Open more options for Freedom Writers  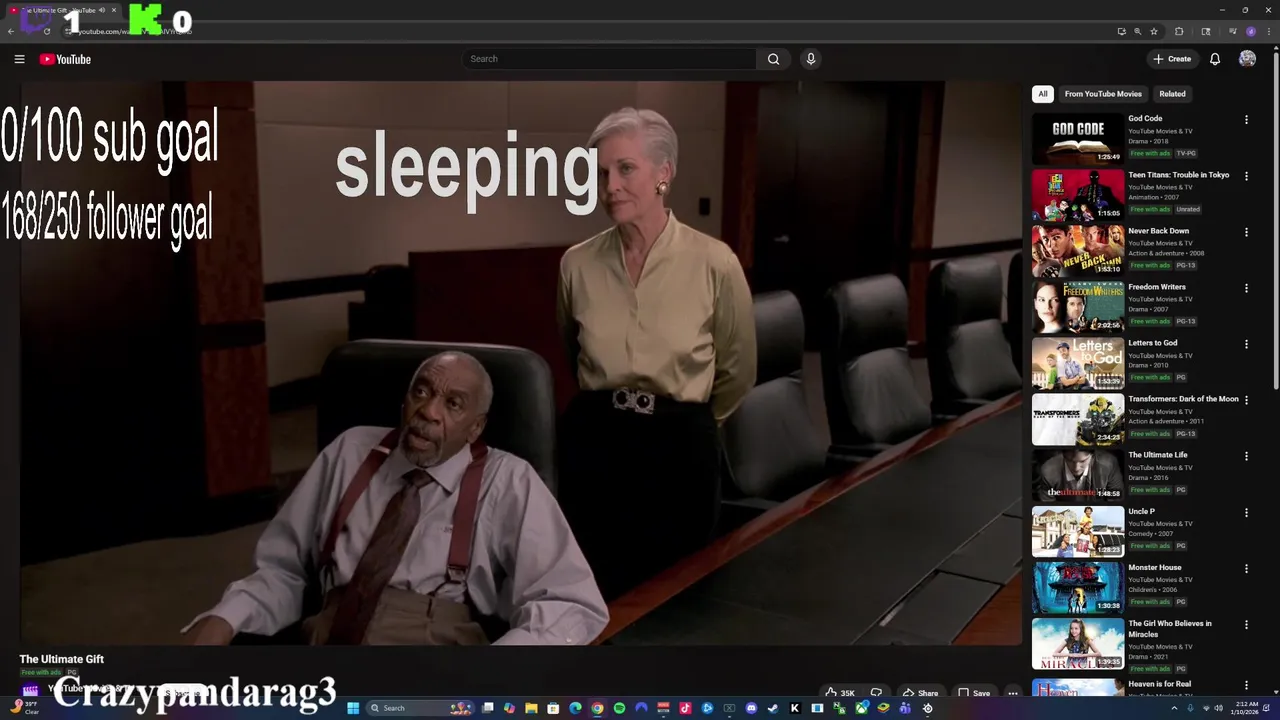[1246, 288]
